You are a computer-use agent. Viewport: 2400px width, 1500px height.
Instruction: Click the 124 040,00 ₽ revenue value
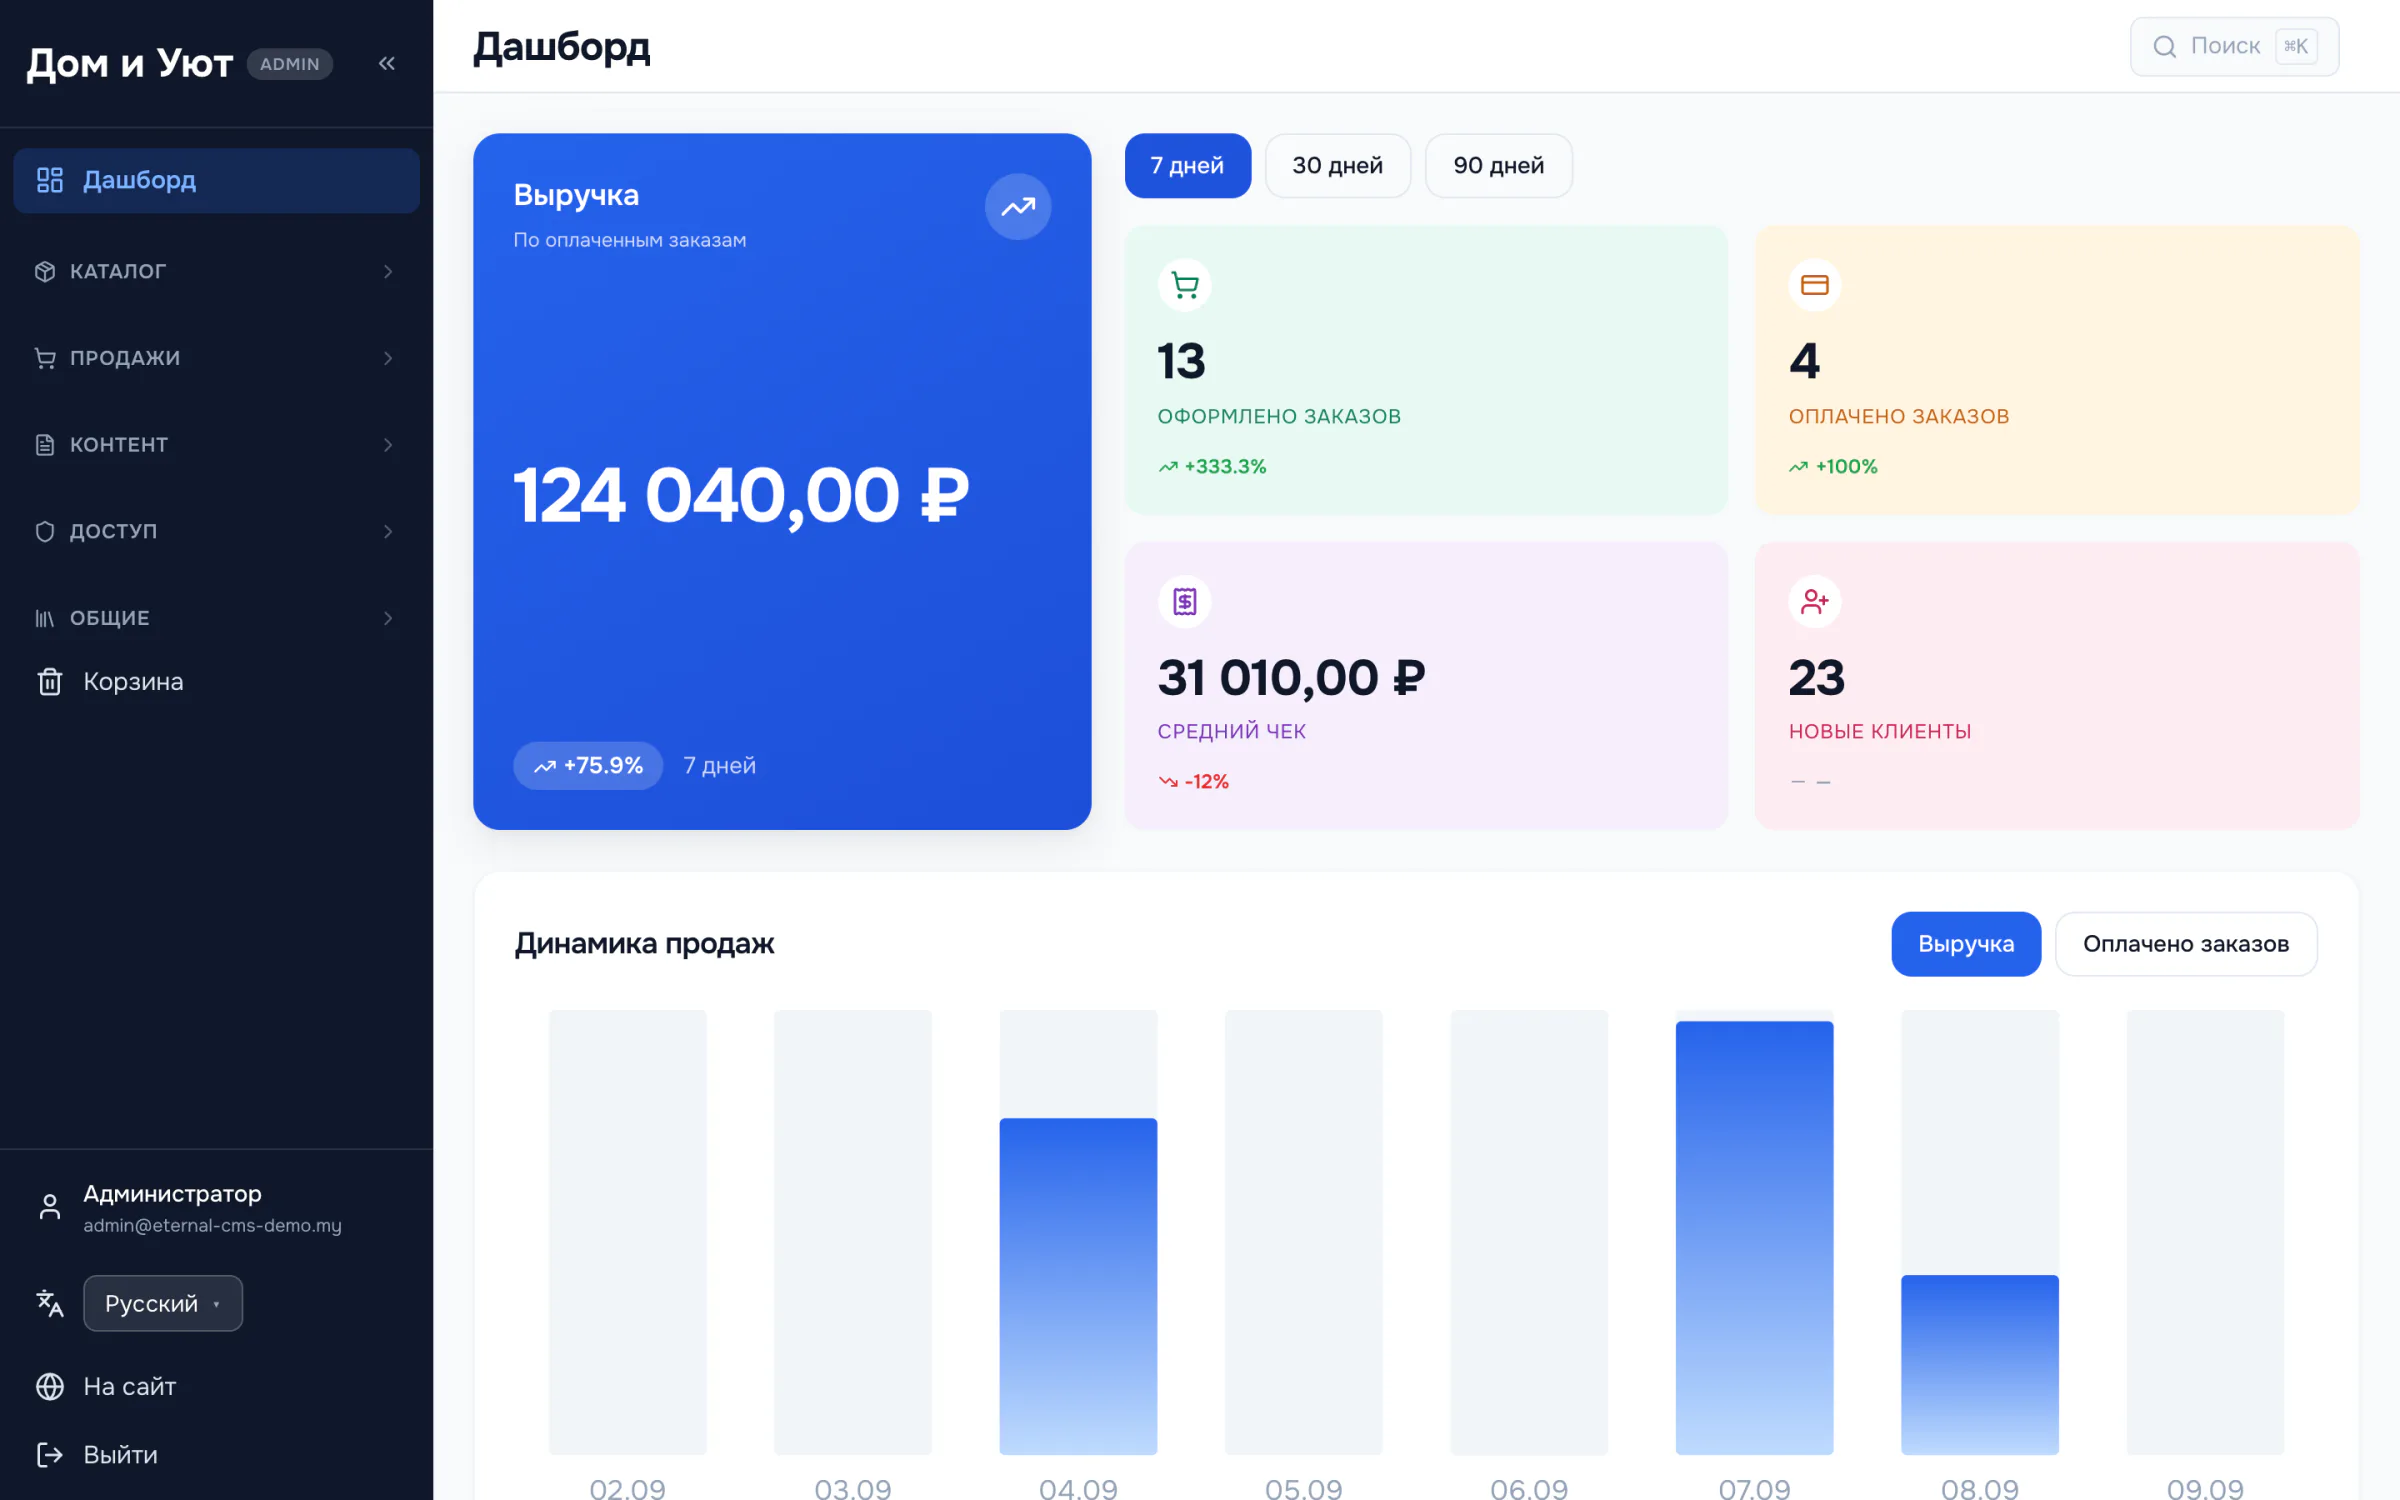pos(741,496)
